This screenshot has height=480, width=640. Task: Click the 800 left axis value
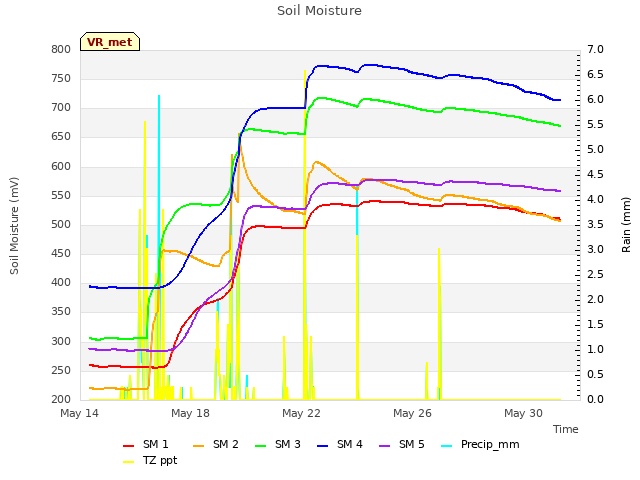click(x=61, y=49)
